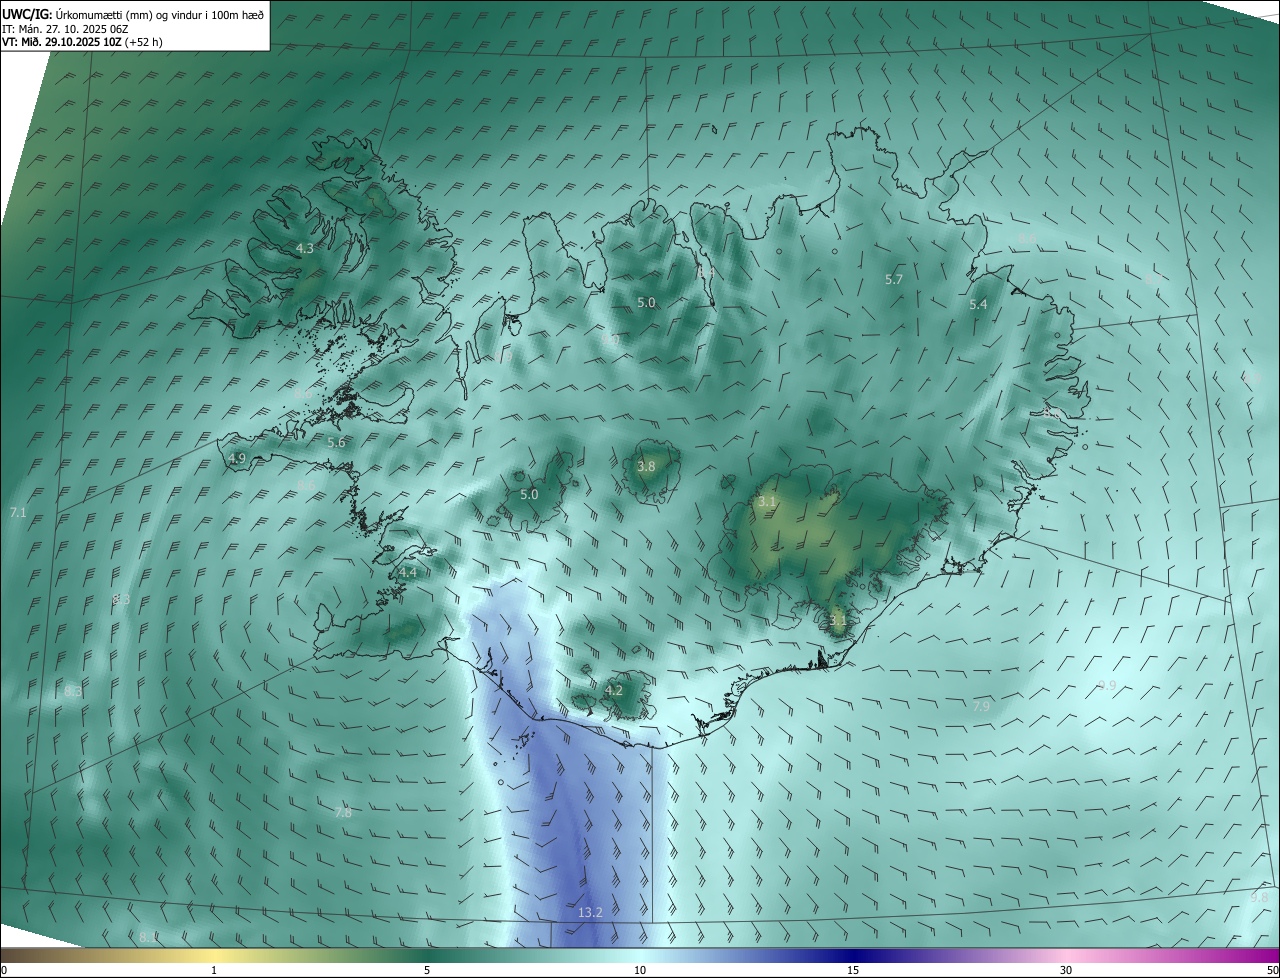Click the legend tick label 30
The height and width of the screenshot is (978, 1280).
tap(1066, 970)
